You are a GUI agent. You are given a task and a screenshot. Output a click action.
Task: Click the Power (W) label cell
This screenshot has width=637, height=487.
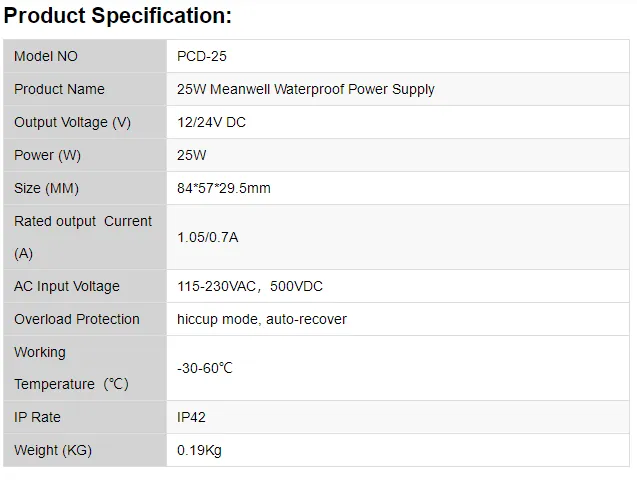pyautogui.click(x=85, y=155)
